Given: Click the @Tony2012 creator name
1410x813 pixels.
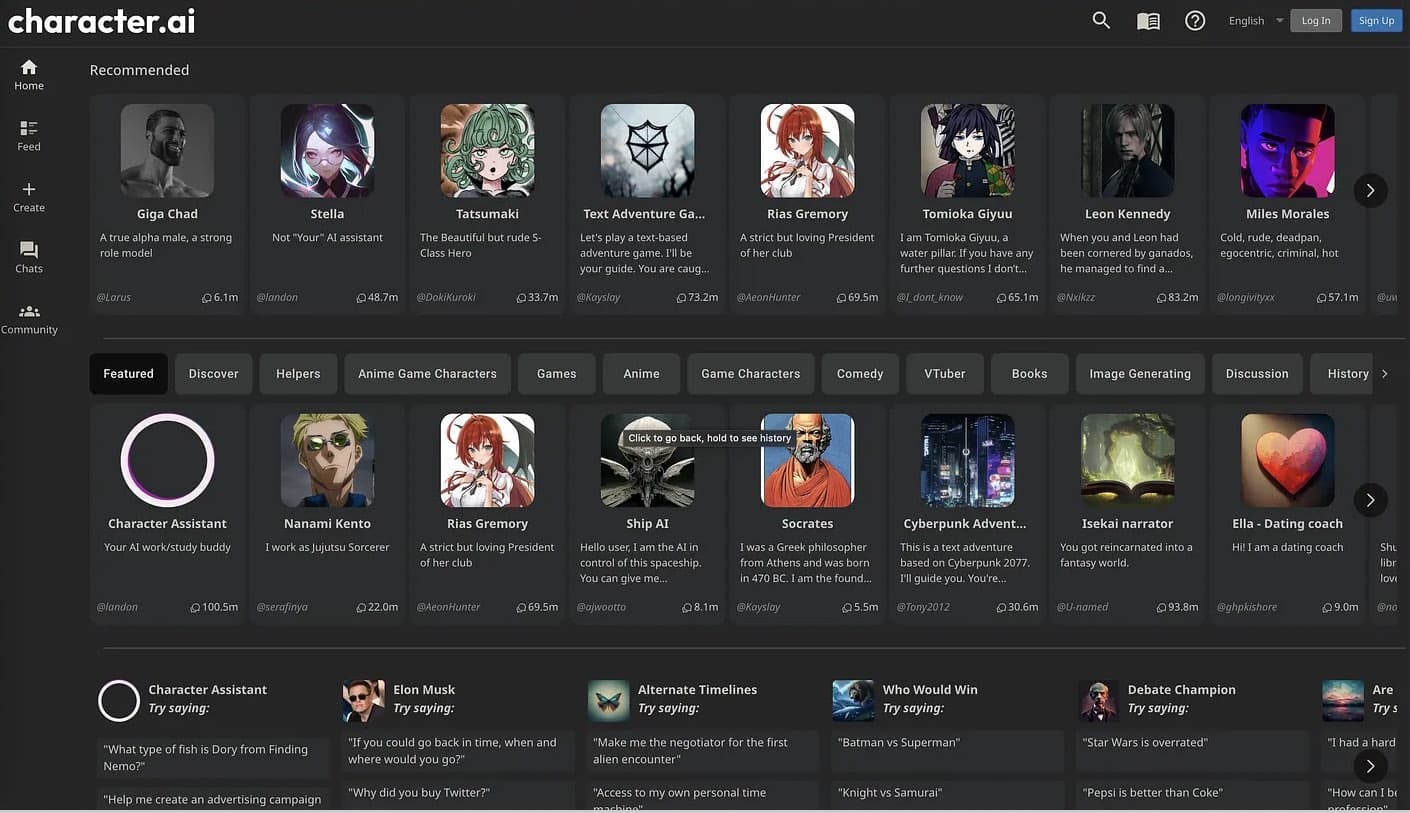Looking at the screenshot, I should pos(925,607).
